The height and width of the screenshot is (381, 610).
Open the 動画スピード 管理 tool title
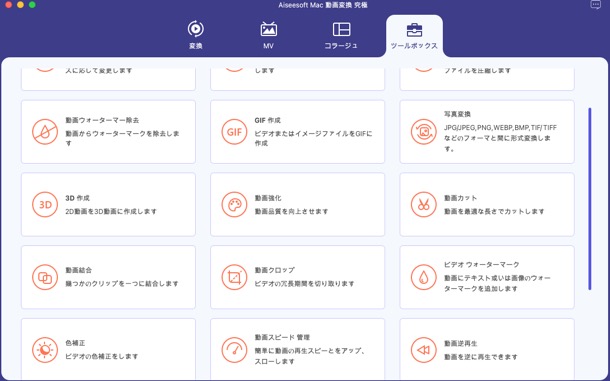pyautogui.click(x=282, y=337)
